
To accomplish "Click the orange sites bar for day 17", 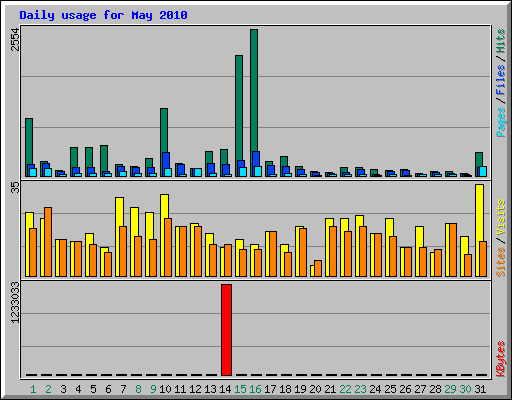I will (x=273, y=254).
